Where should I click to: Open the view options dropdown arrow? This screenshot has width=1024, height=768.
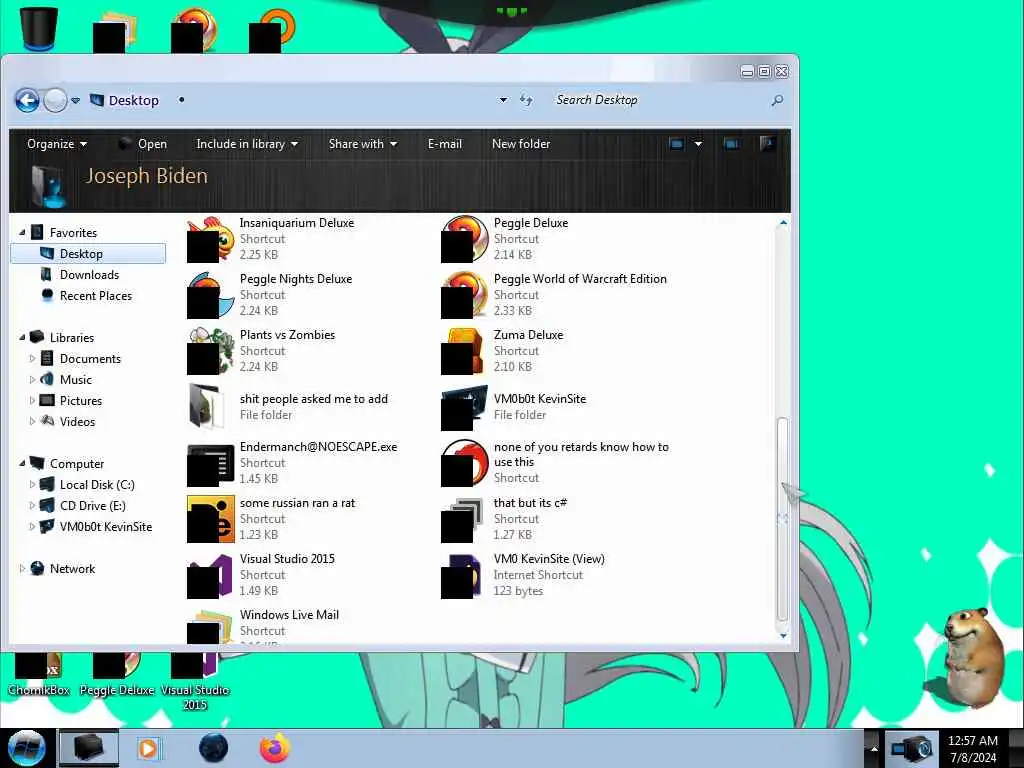698,144
